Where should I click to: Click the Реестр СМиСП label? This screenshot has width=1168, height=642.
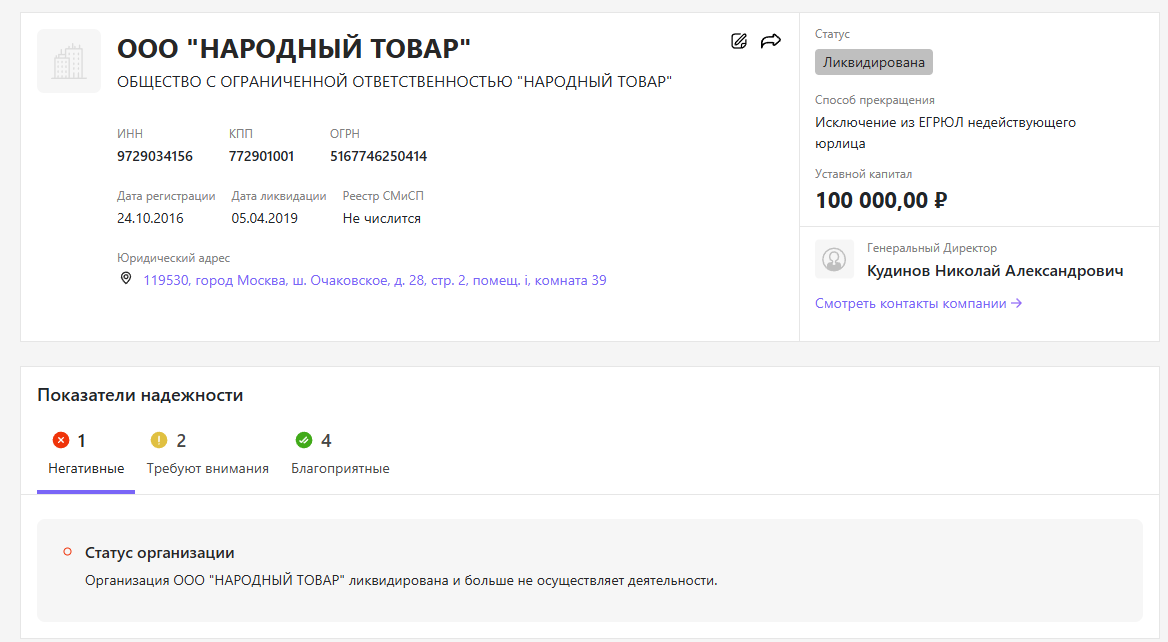pyautogui.click(x=383, y=196)
